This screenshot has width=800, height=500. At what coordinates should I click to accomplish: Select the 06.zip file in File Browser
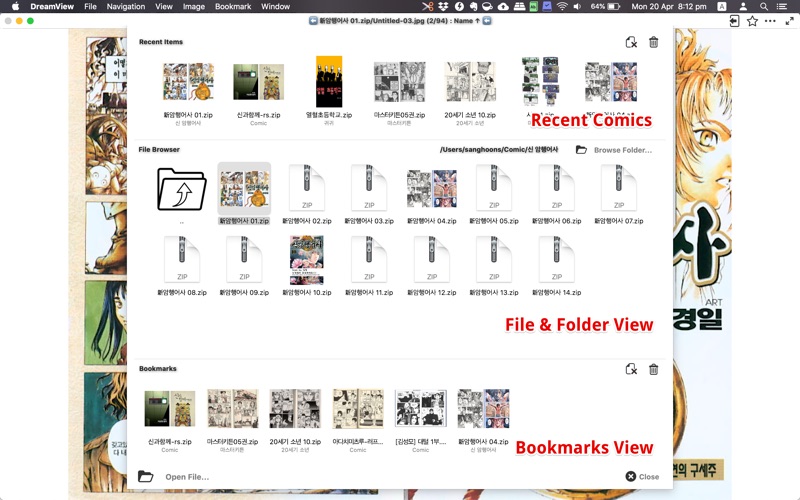[557, 187]
